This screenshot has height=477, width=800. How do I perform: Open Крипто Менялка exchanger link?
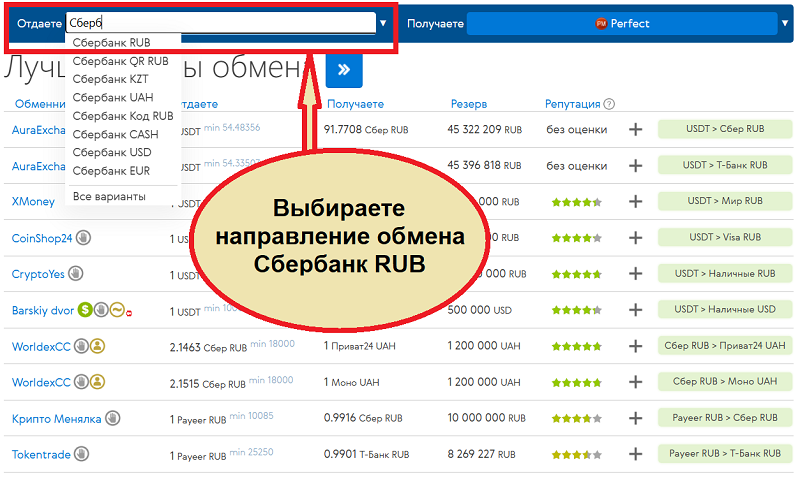(x=57, y=419)
